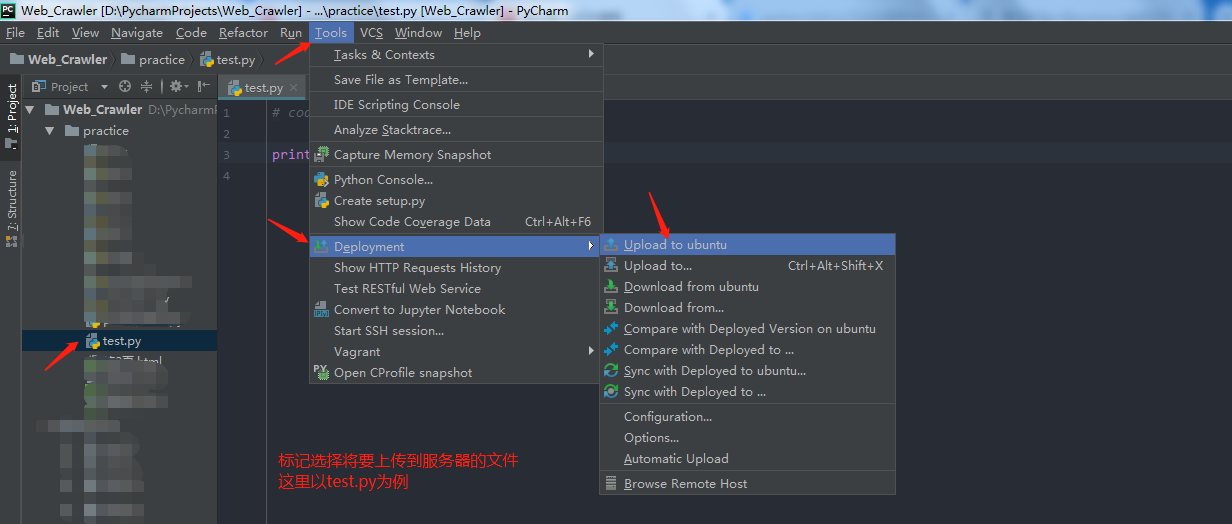Expand the Vagrant submenu
The height and width of the screenshot is (524, 1232).
pyautogui.click(x=592, y=350)
